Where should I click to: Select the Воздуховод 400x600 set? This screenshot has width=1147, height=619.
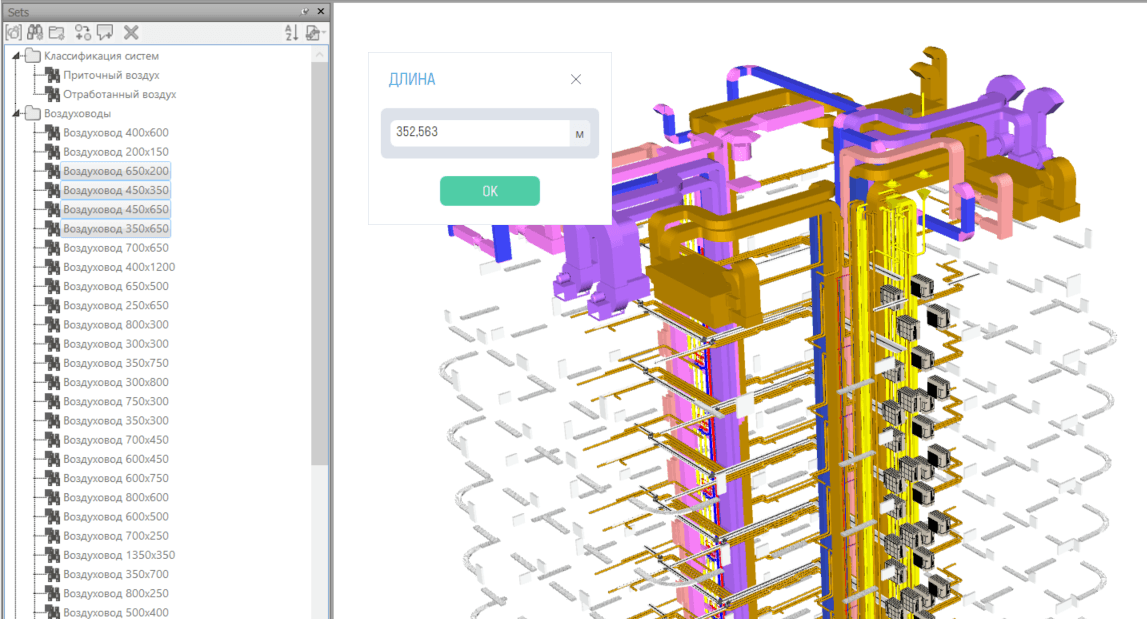116,133
